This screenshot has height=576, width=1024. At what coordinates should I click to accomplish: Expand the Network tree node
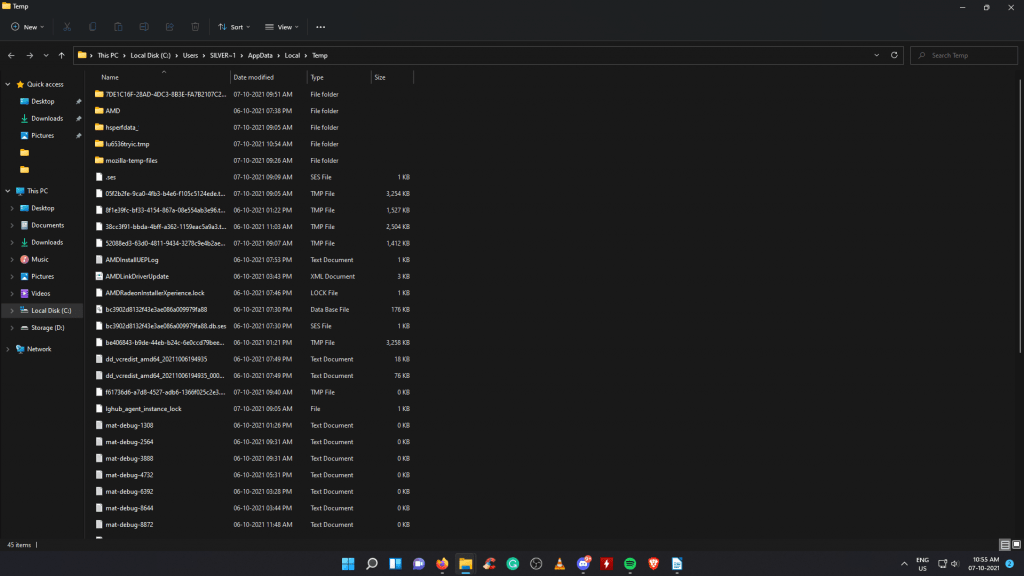tap(8, 349)
